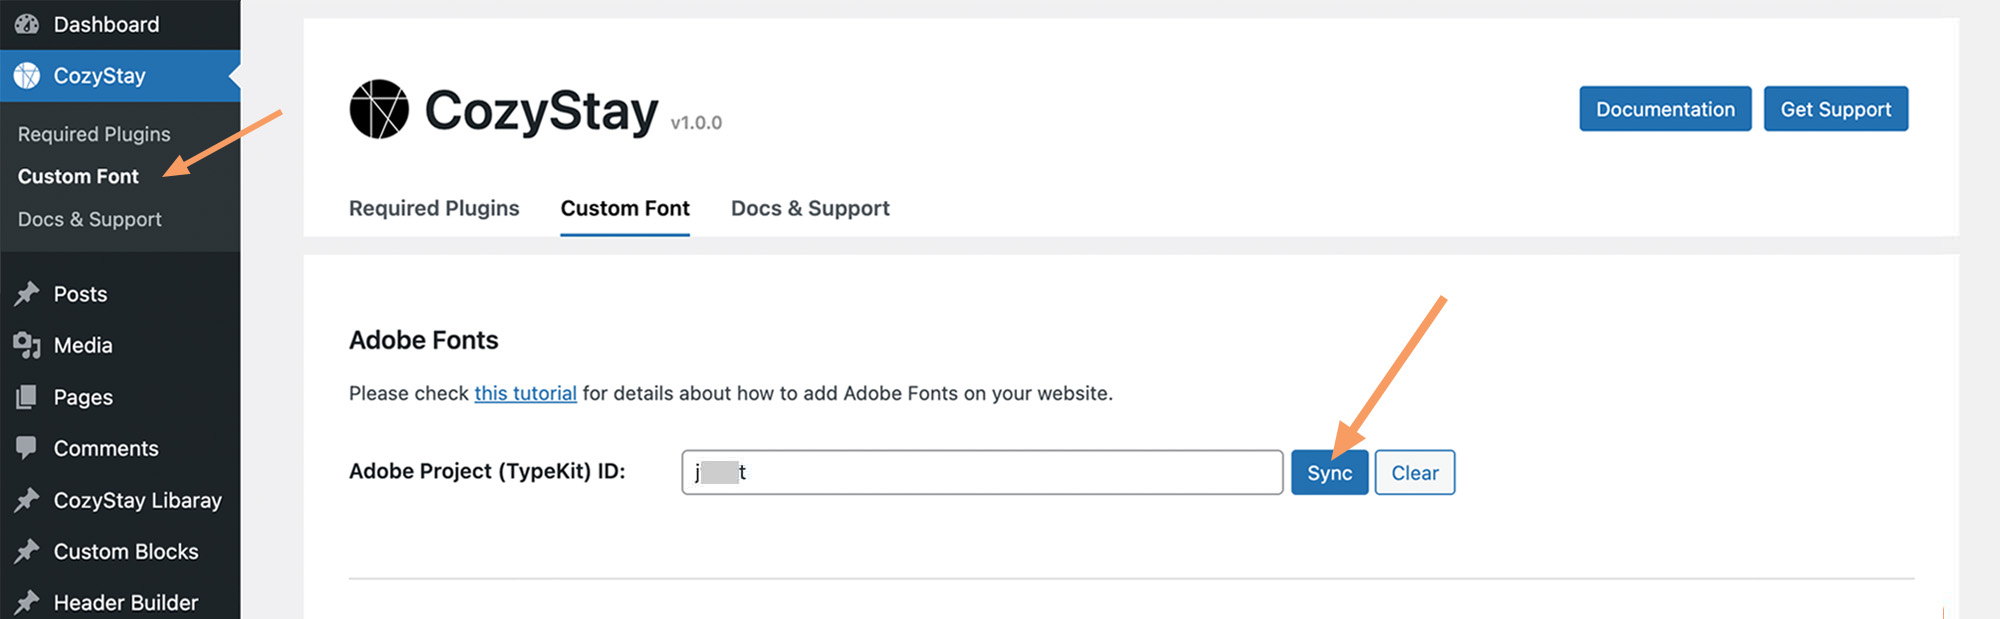Click the Comments speech bubble icon

pyautogui.click(x=27, y=448)
